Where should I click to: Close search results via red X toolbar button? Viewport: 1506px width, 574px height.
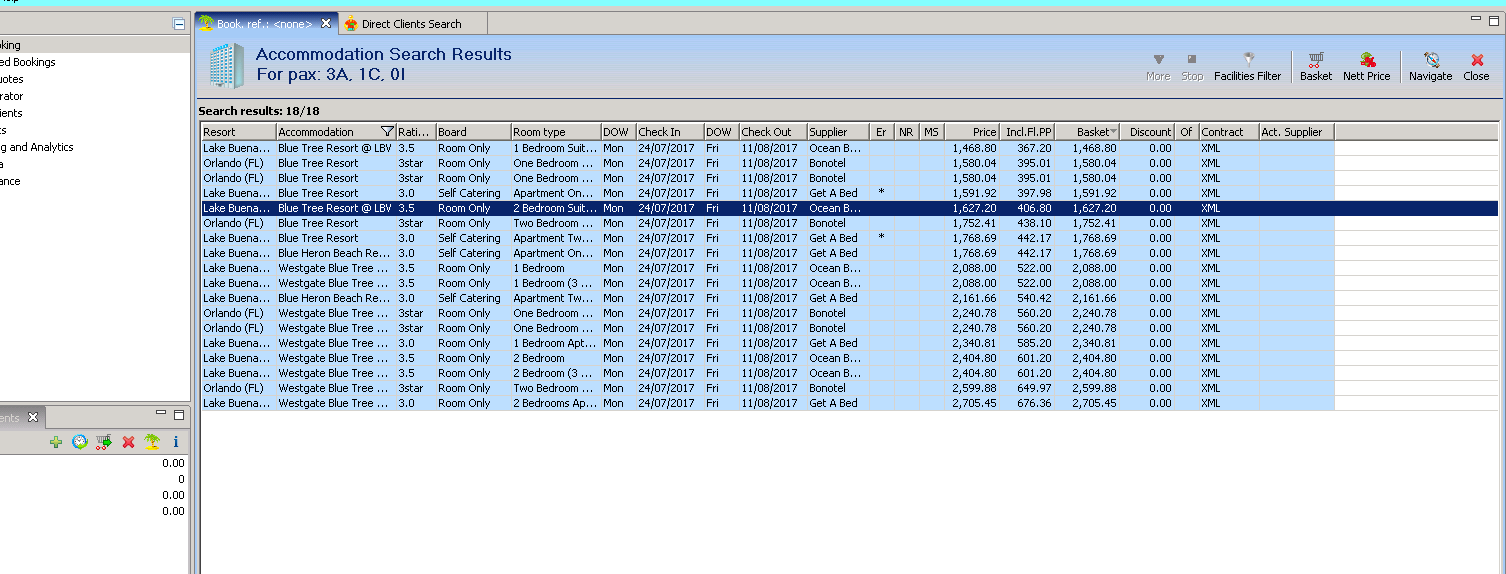coord(1476,67)
